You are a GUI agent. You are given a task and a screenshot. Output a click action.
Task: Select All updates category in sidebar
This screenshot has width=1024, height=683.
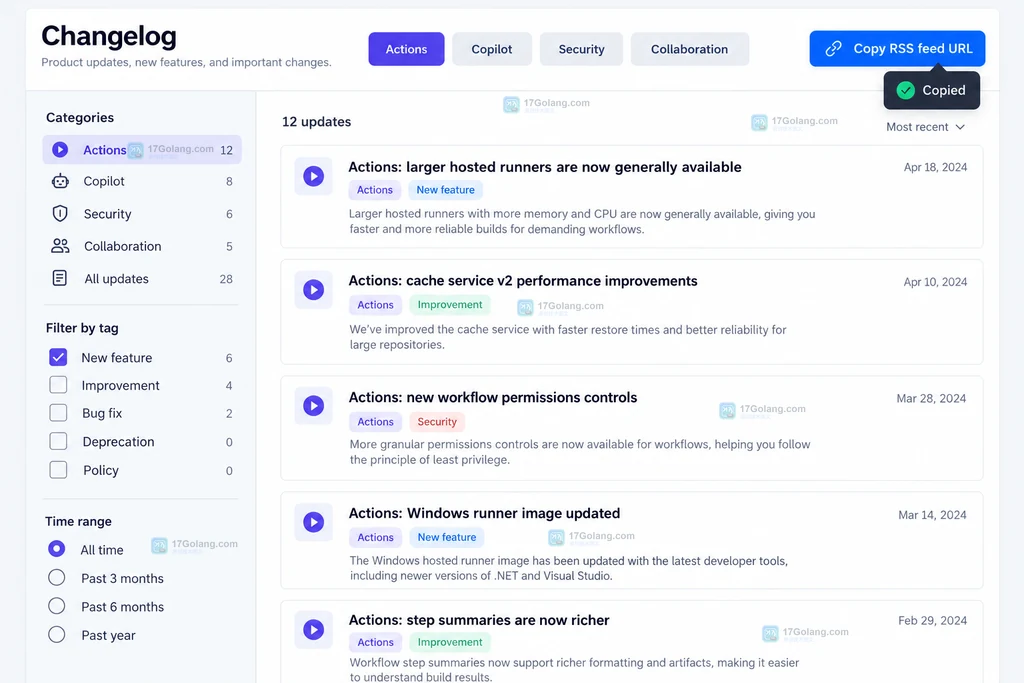pyautogui.click(x=142, y=279)
